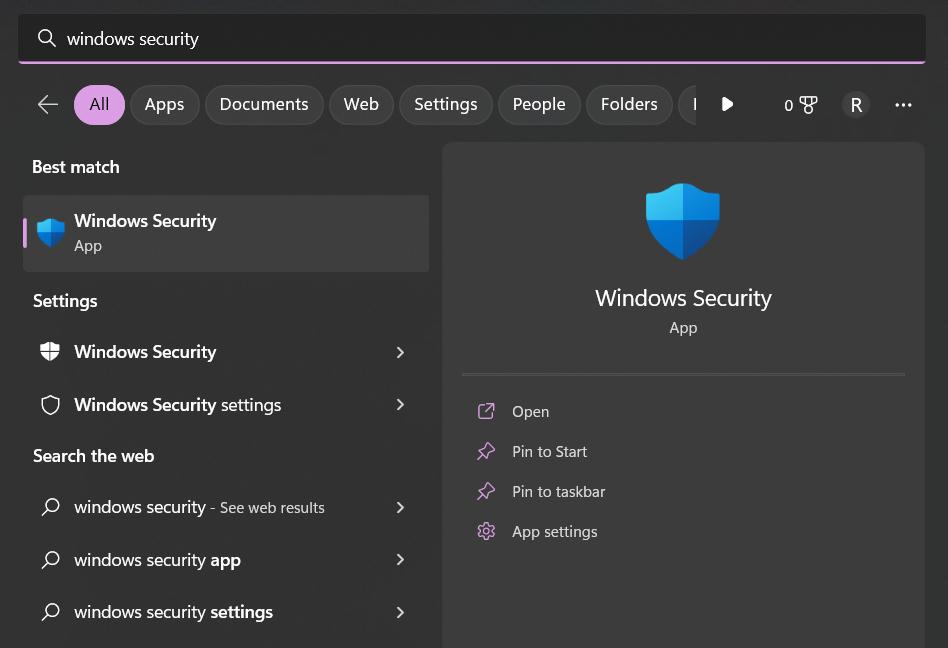Expand 'Windows Security settings' chevron
The height and width of the screenshot is (648, 948).
pyautogui.click(x=400, y=404)
